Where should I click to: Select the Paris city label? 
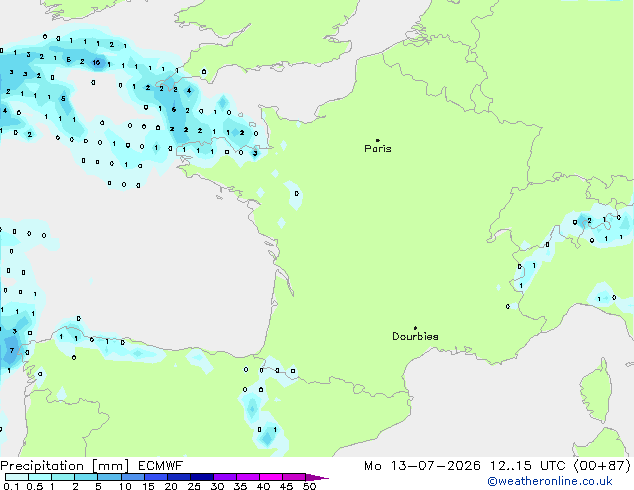[378, 149]
